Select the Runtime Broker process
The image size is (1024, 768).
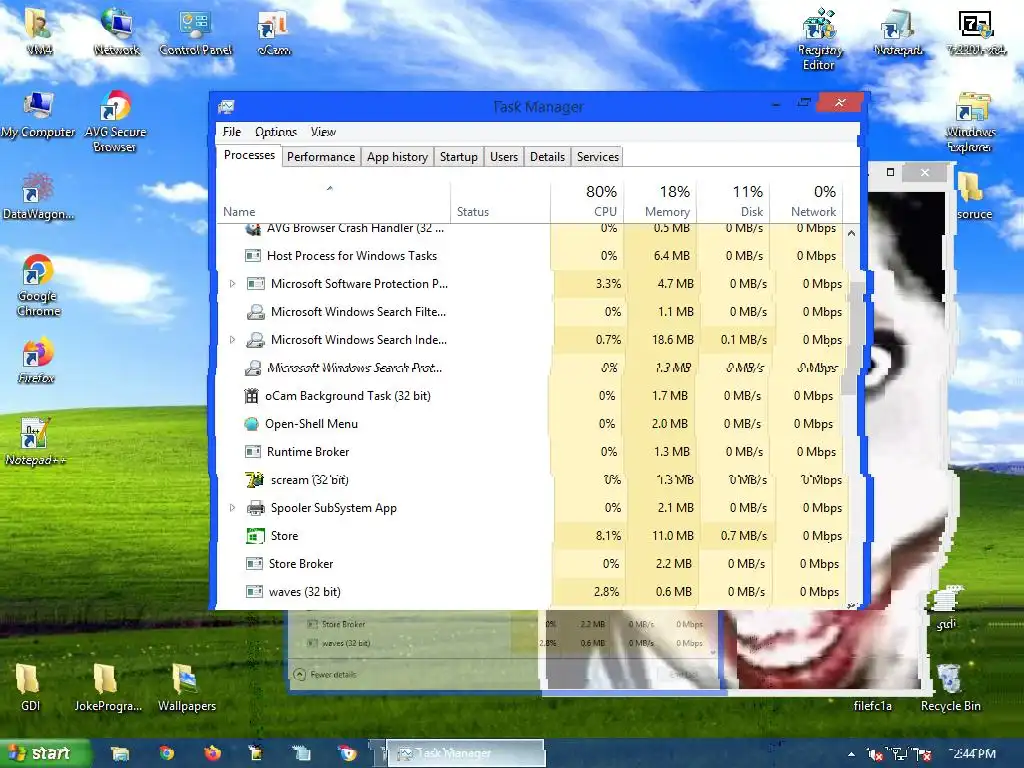pos(530,452)
